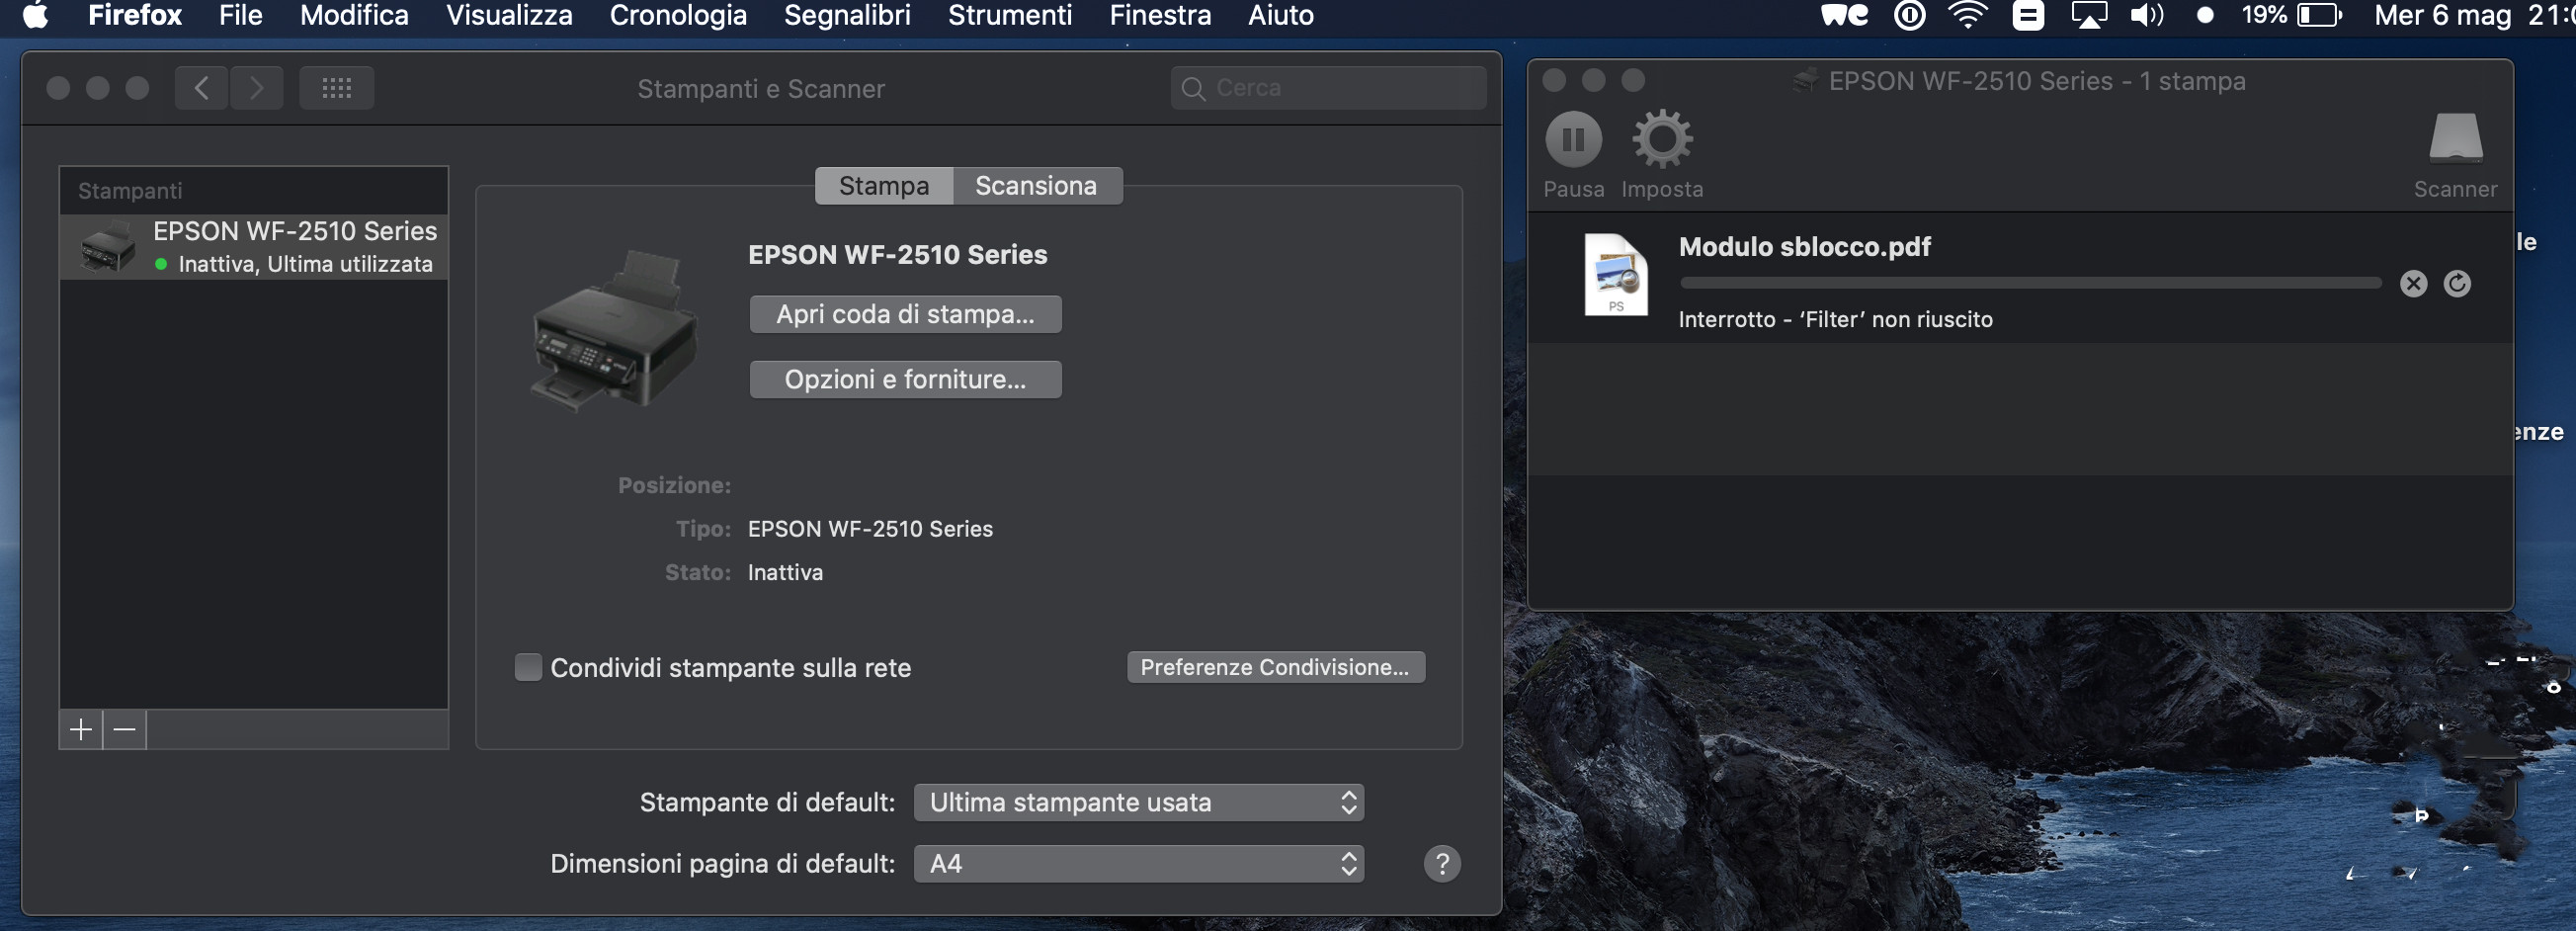Click the print job progress bar
This screenshot has height=931, width=2576.
(2028, 283)
